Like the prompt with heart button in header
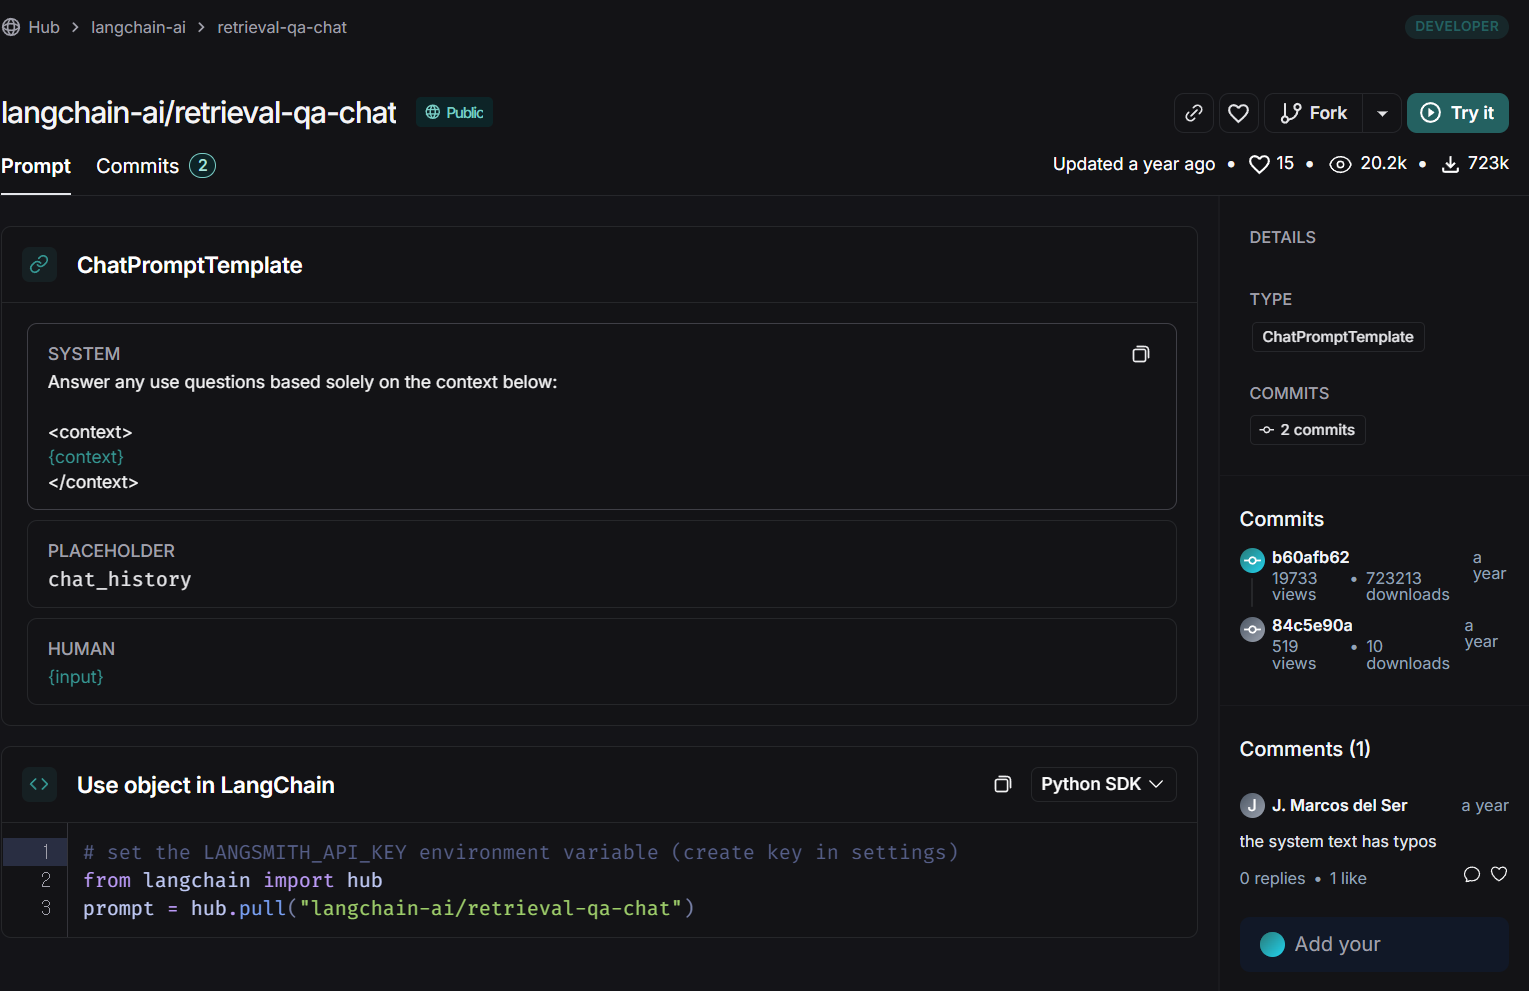This screenshot has height=991, width=1529. pyautogui.click(x=1238, y=113)
